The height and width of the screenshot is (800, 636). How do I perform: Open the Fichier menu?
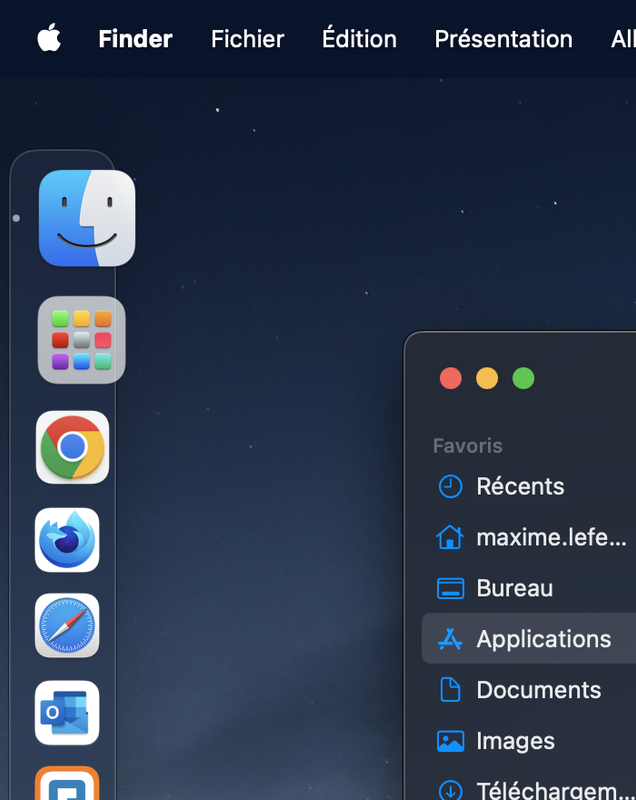(247, 39)
